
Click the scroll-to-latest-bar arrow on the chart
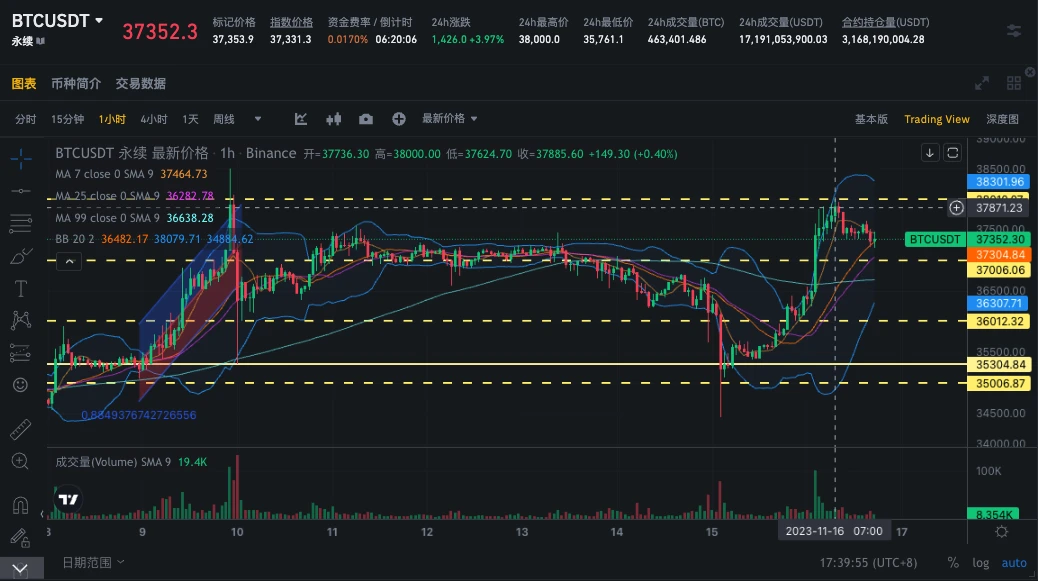tap(930, 152)
